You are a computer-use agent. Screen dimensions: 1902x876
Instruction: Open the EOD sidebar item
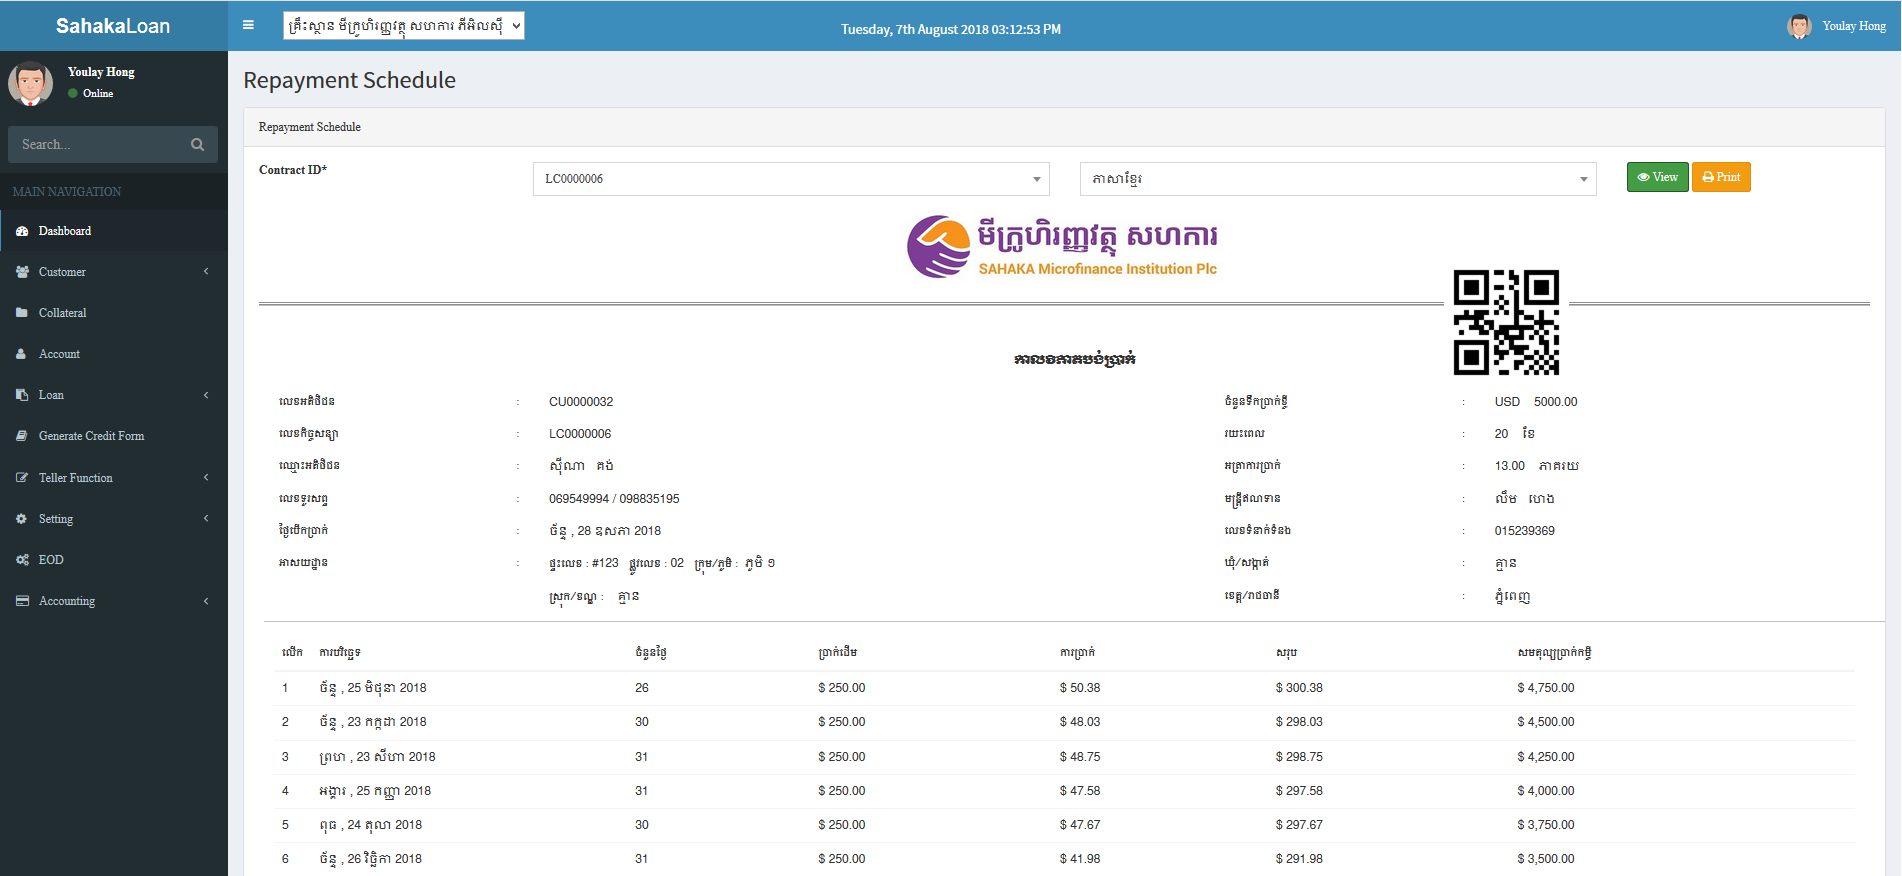(x=51, y=560)
